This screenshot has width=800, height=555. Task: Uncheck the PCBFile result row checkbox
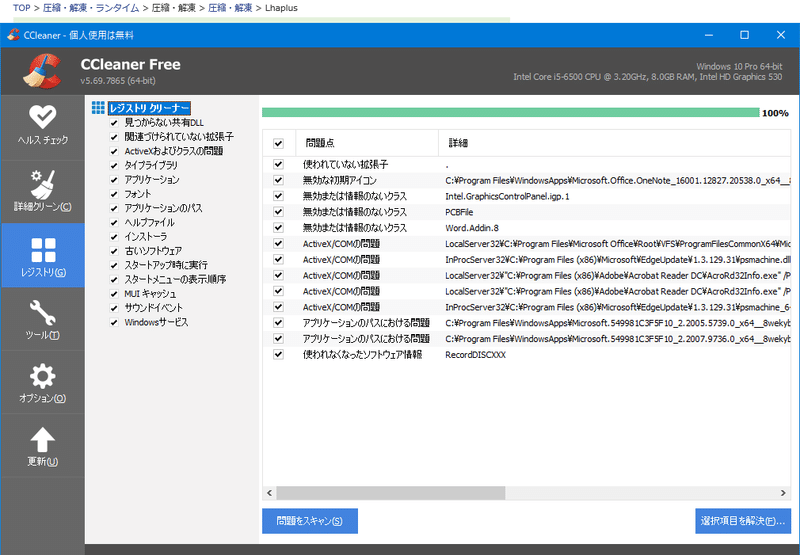(x=278, y=212)
